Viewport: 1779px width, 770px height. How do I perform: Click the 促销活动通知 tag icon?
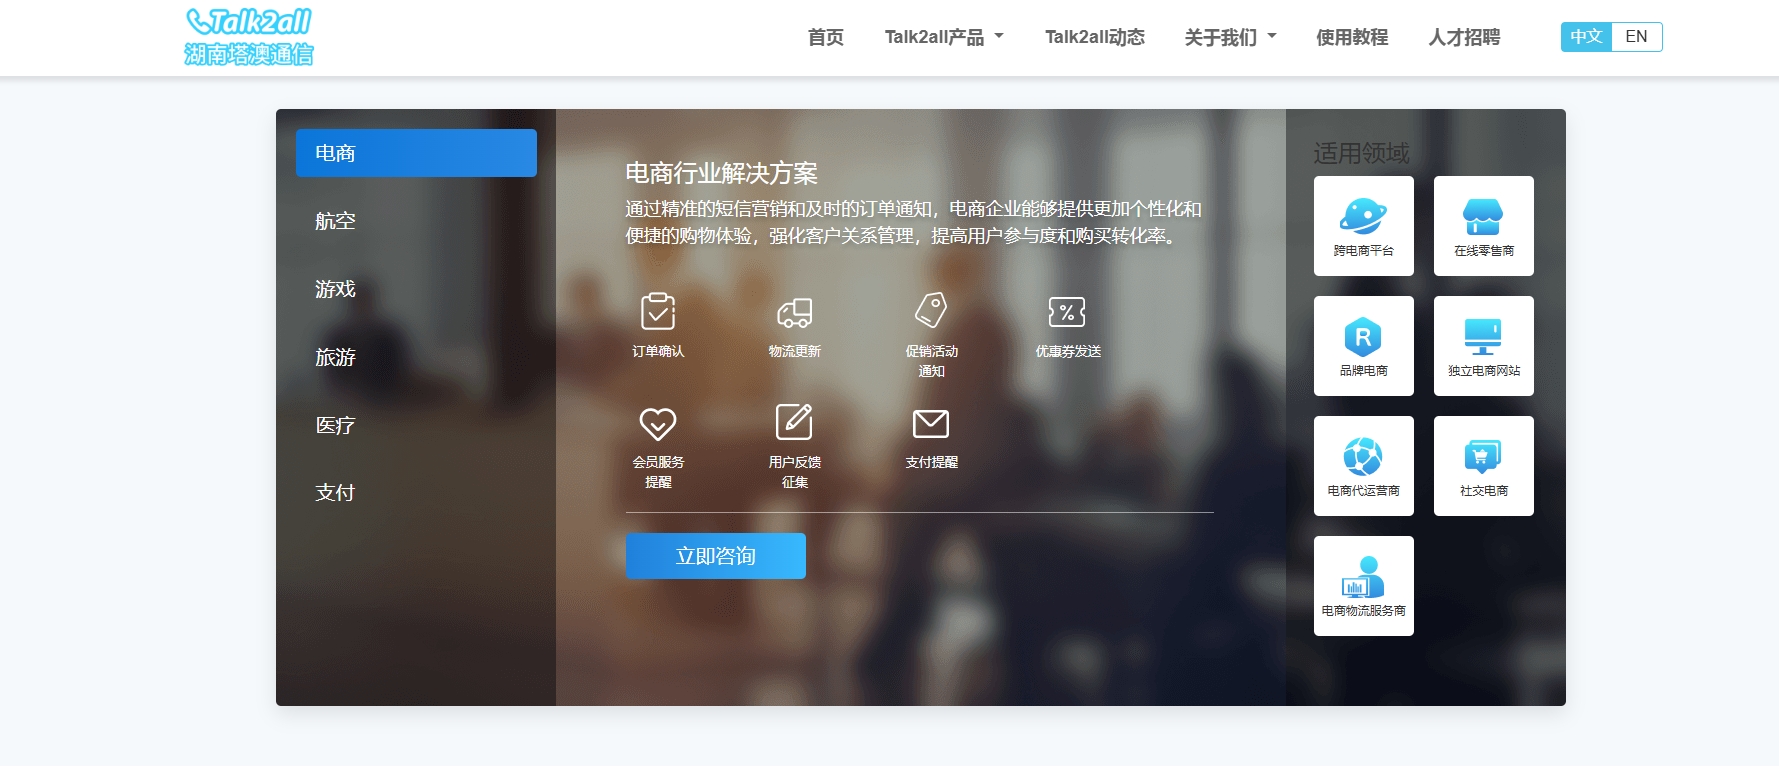(931, 310)
